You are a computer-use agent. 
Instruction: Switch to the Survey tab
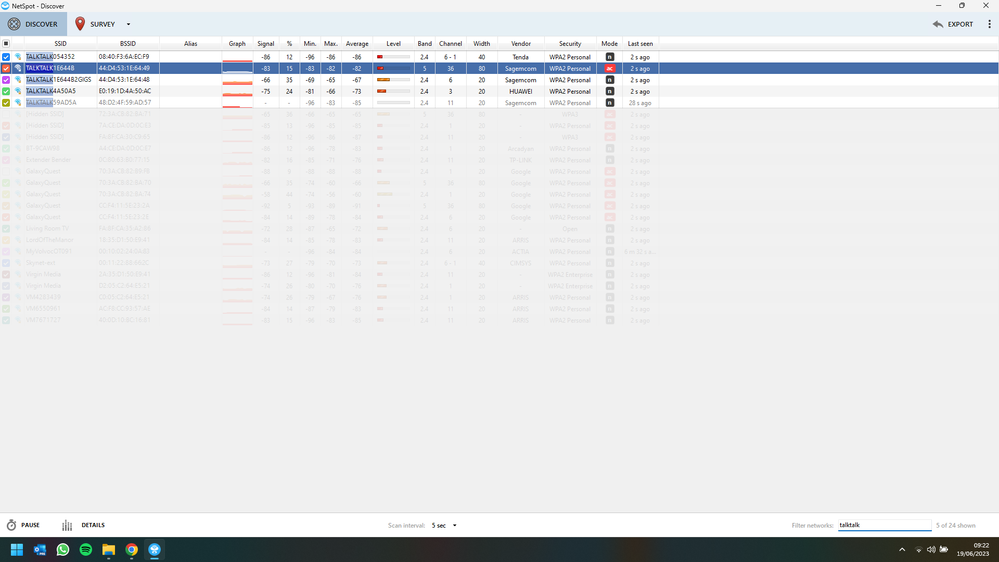pyautogui.click(x=96, y=24)
